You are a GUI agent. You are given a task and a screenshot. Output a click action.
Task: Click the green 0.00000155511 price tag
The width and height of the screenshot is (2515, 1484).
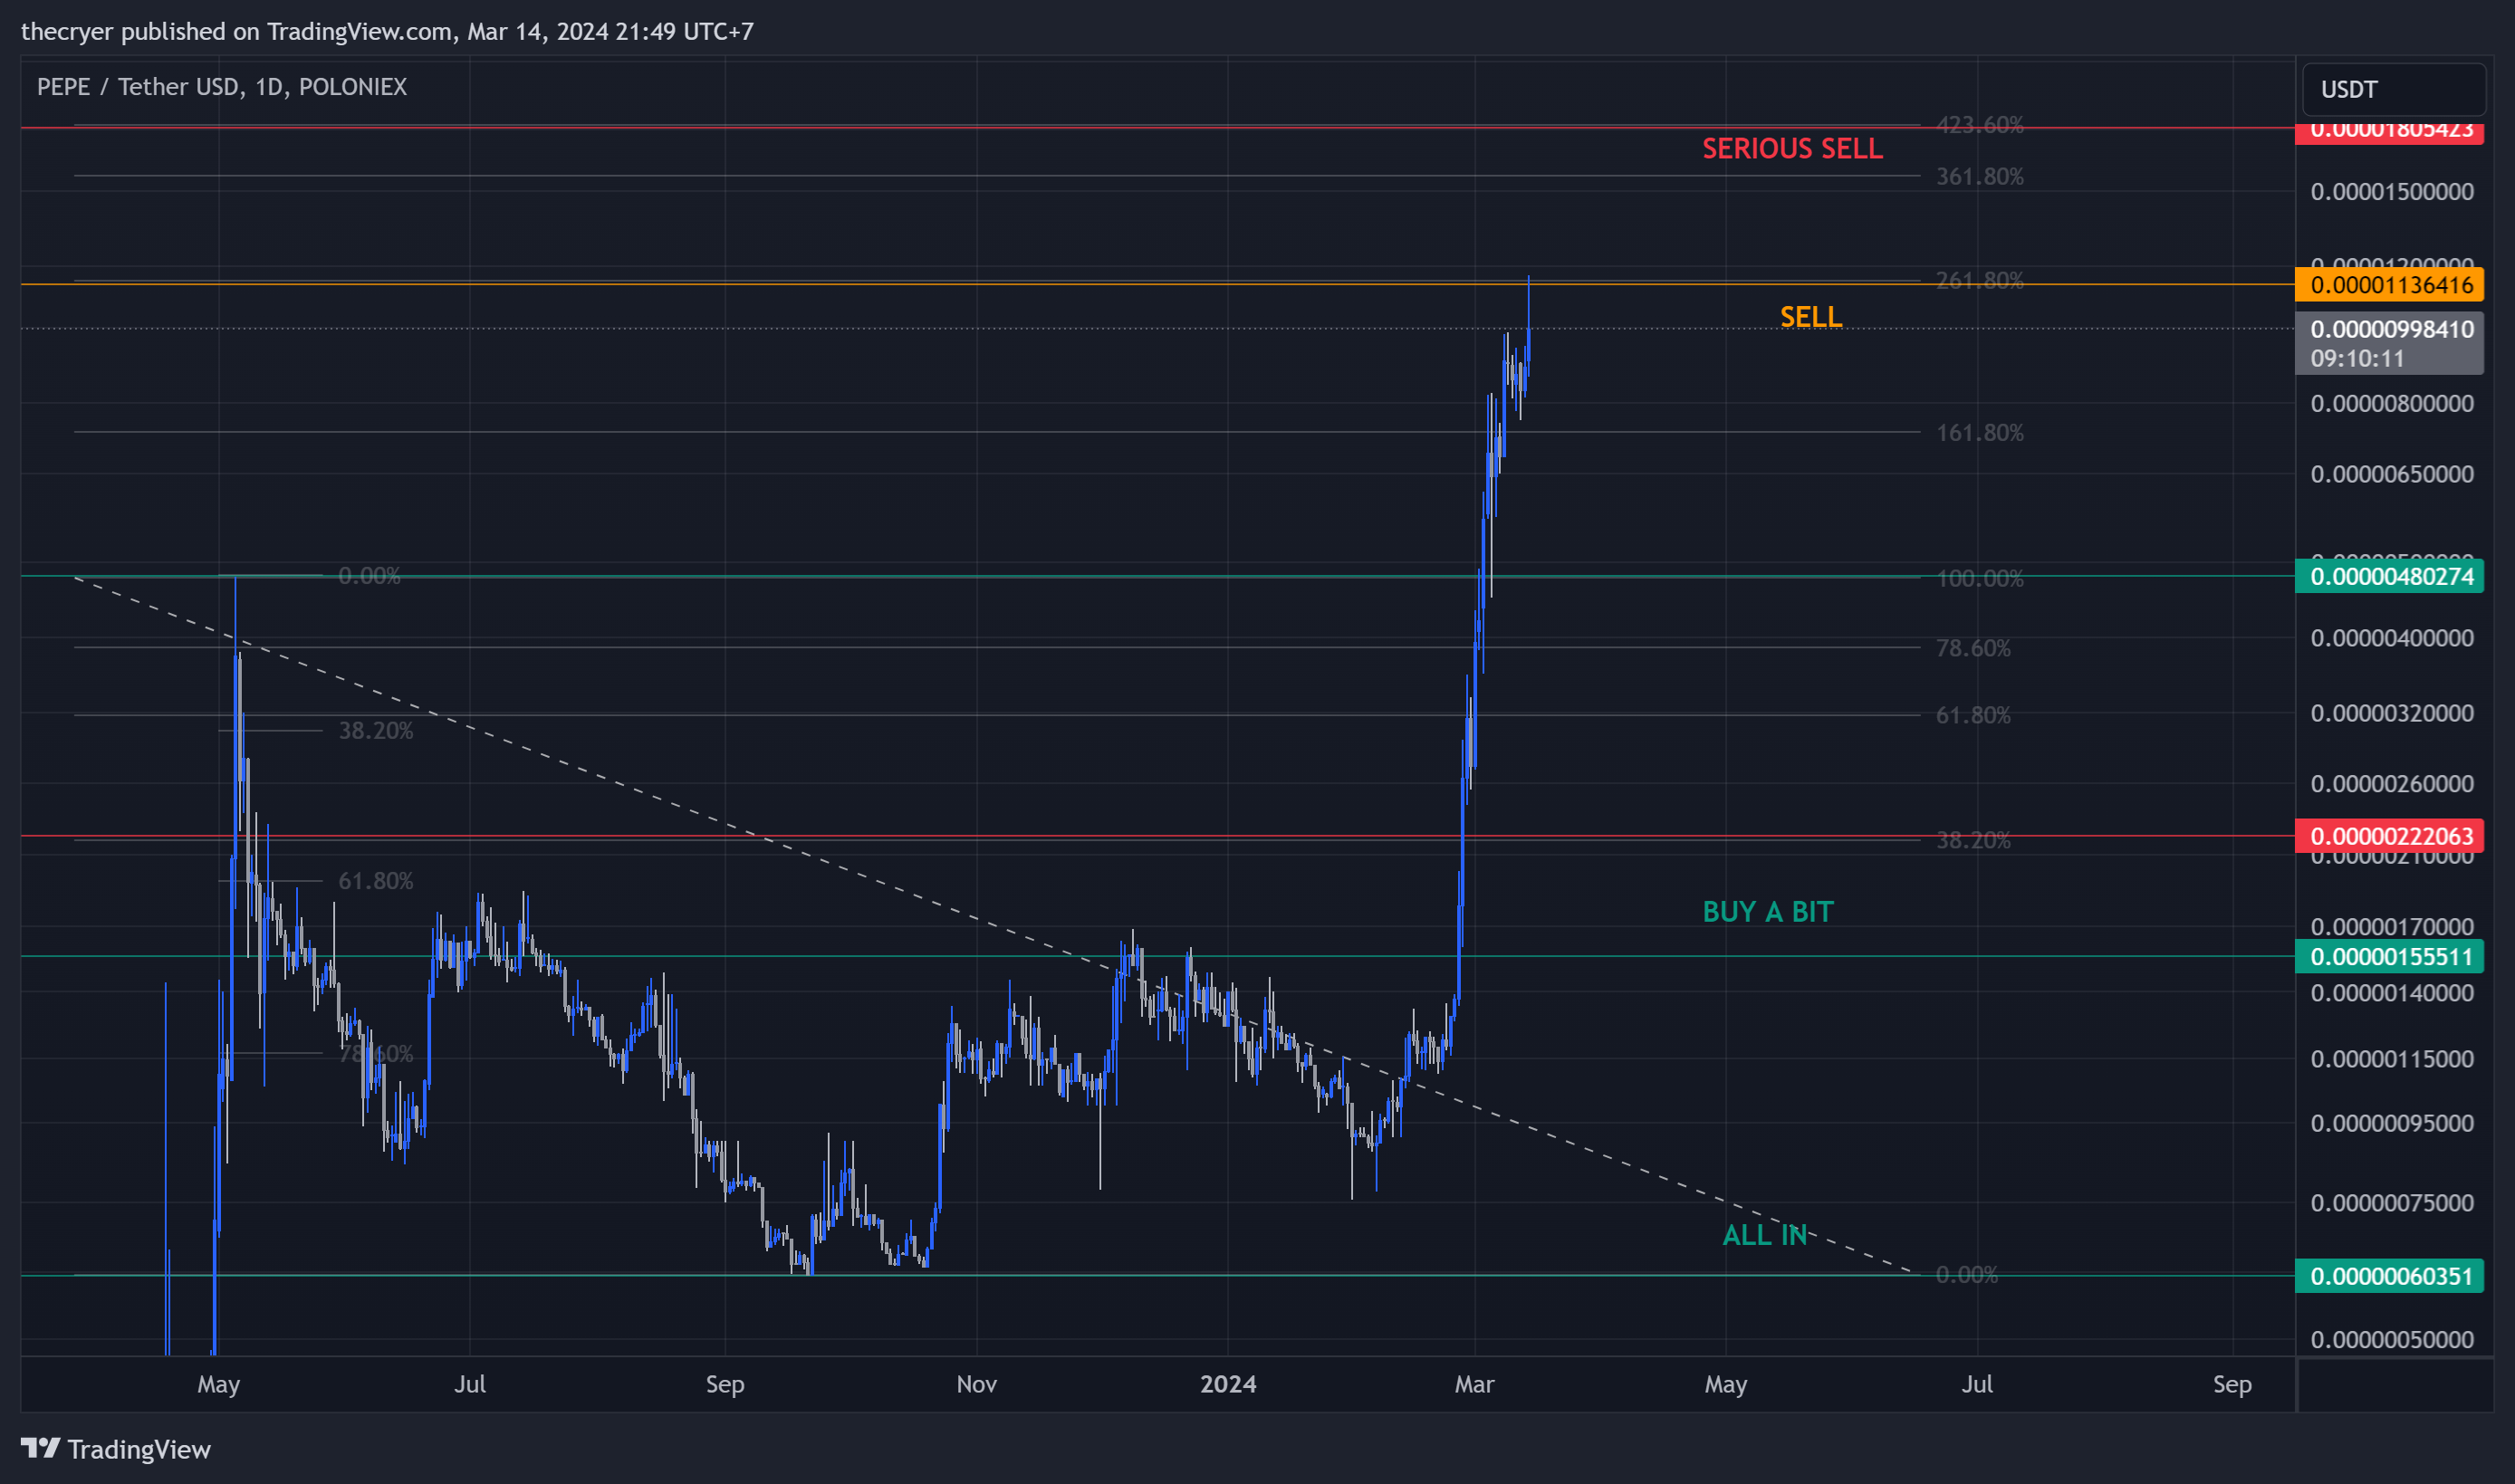coord(2389,956)
